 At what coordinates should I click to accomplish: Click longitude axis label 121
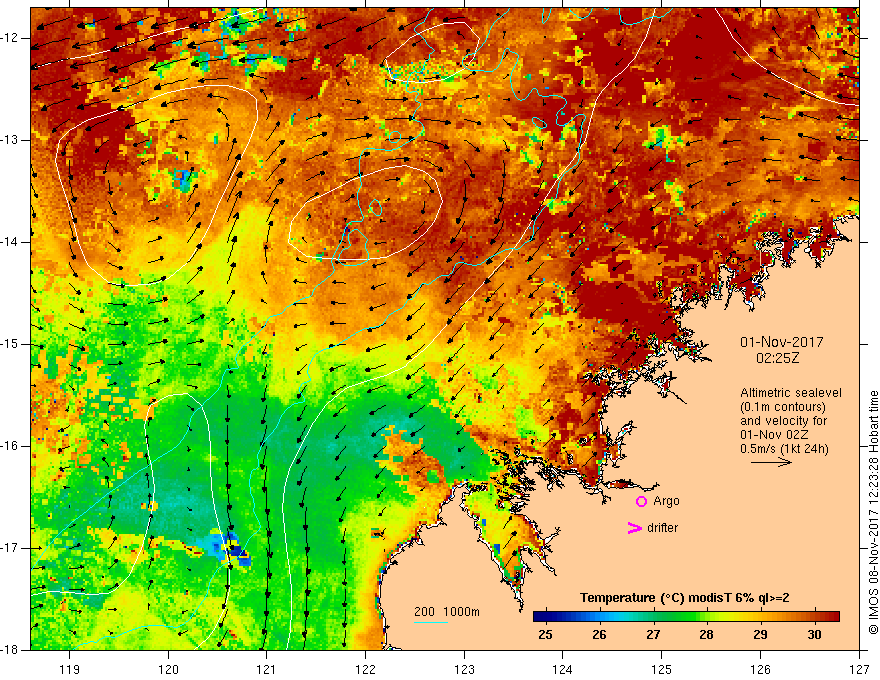pyautogui.click(x=267, y=669)
